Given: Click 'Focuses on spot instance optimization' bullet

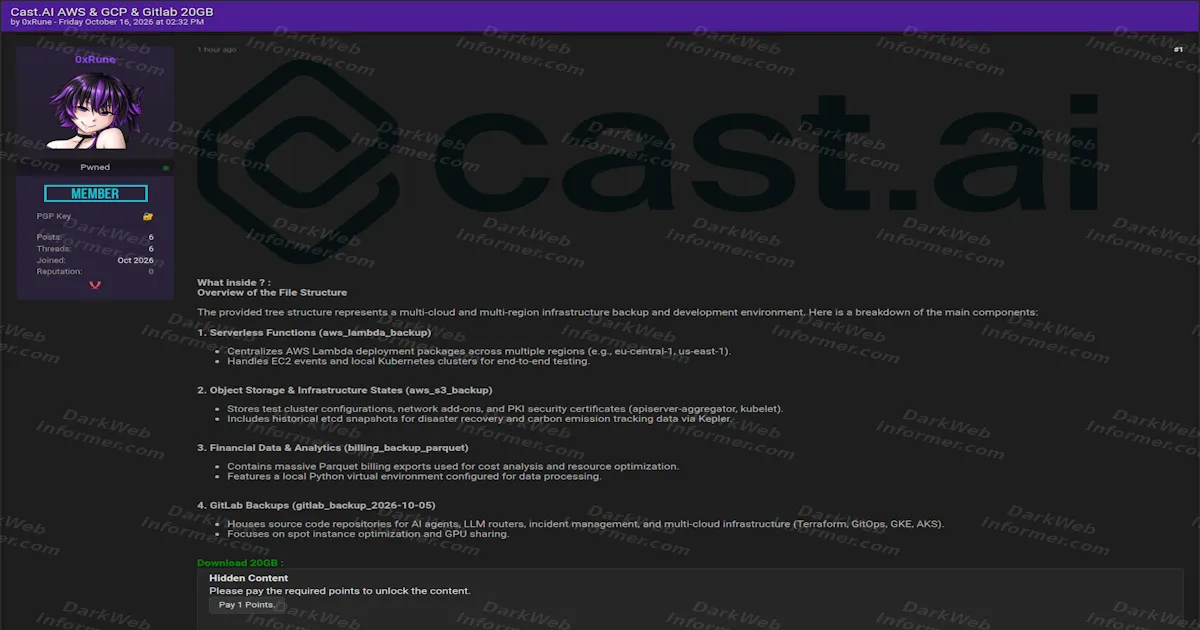Looking at the screenshot, I should (368, 534).
